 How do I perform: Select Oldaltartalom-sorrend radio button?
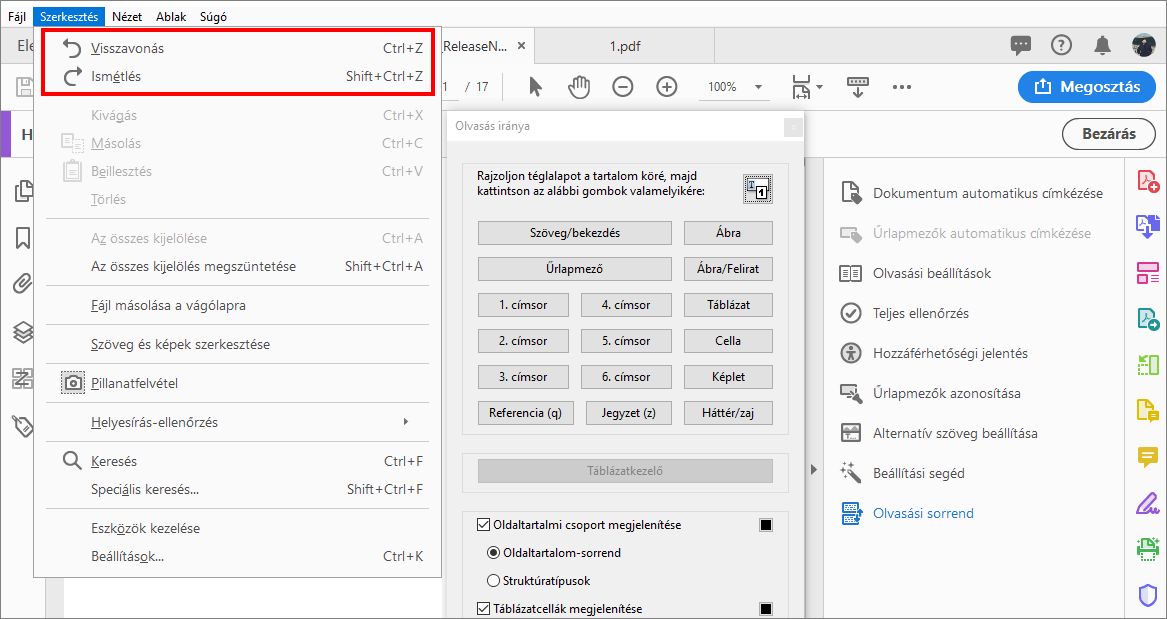(493, 553)
